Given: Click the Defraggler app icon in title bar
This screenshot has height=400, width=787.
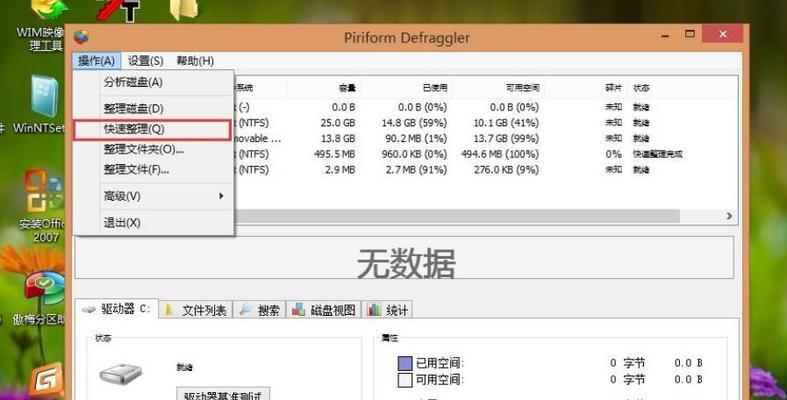Looking at the screenshot, I should [81, 36].
